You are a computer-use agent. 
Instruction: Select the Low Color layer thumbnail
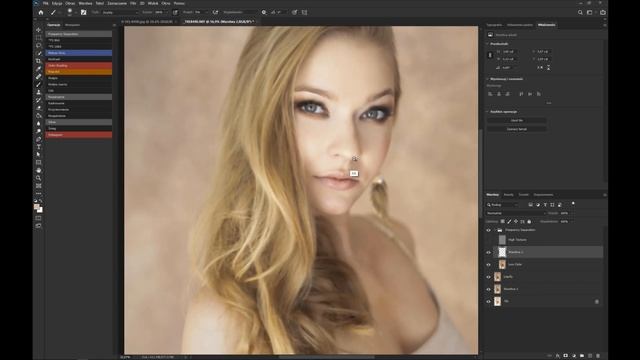click(502, 264)
